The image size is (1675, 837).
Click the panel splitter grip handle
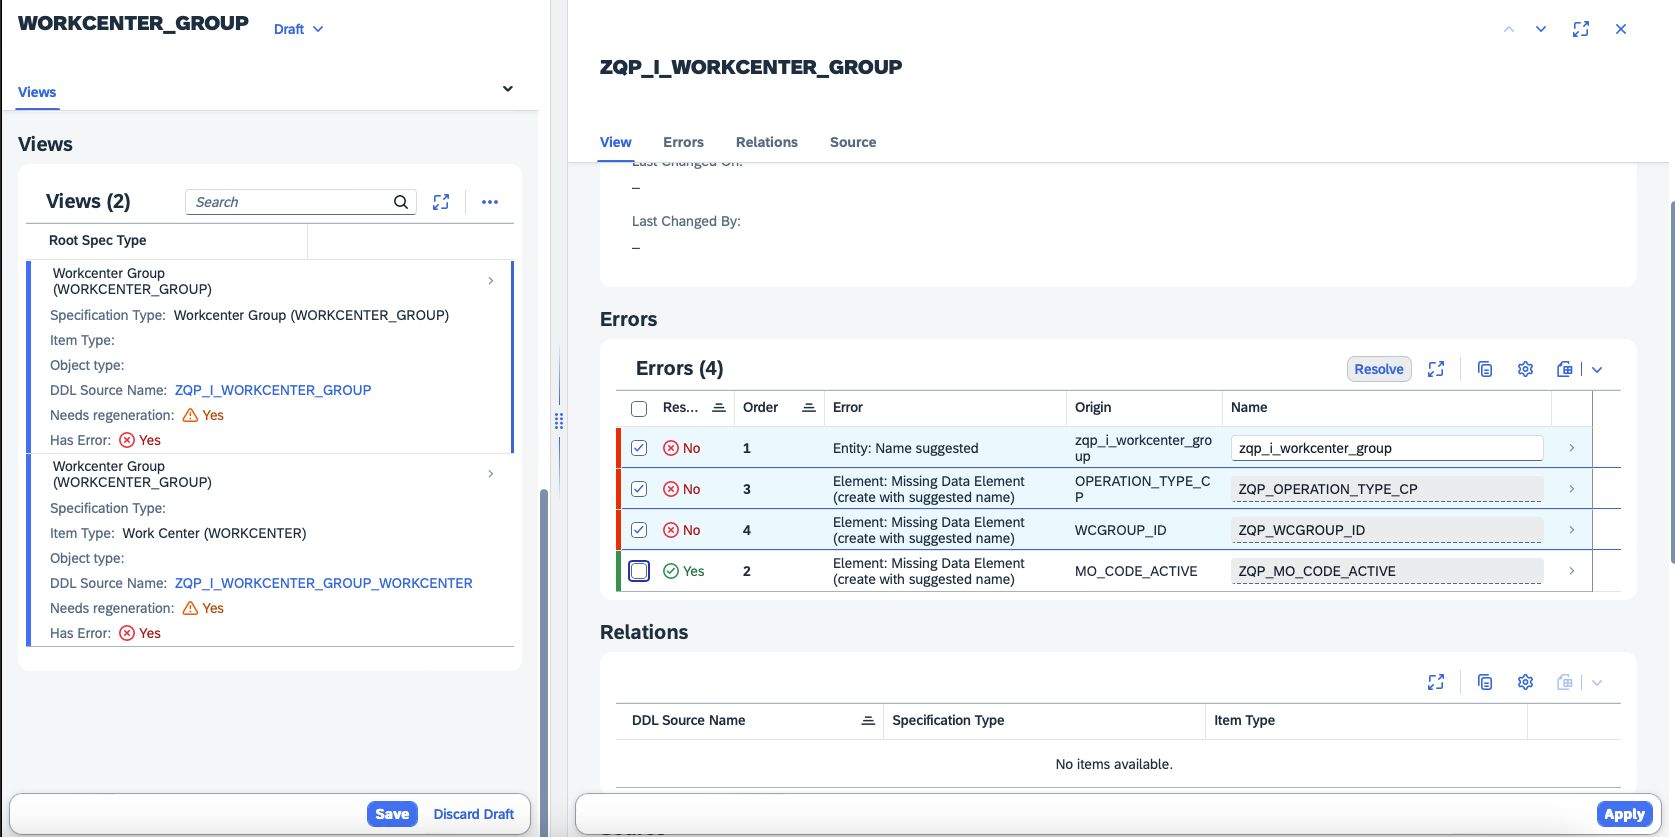pos(559,421)
